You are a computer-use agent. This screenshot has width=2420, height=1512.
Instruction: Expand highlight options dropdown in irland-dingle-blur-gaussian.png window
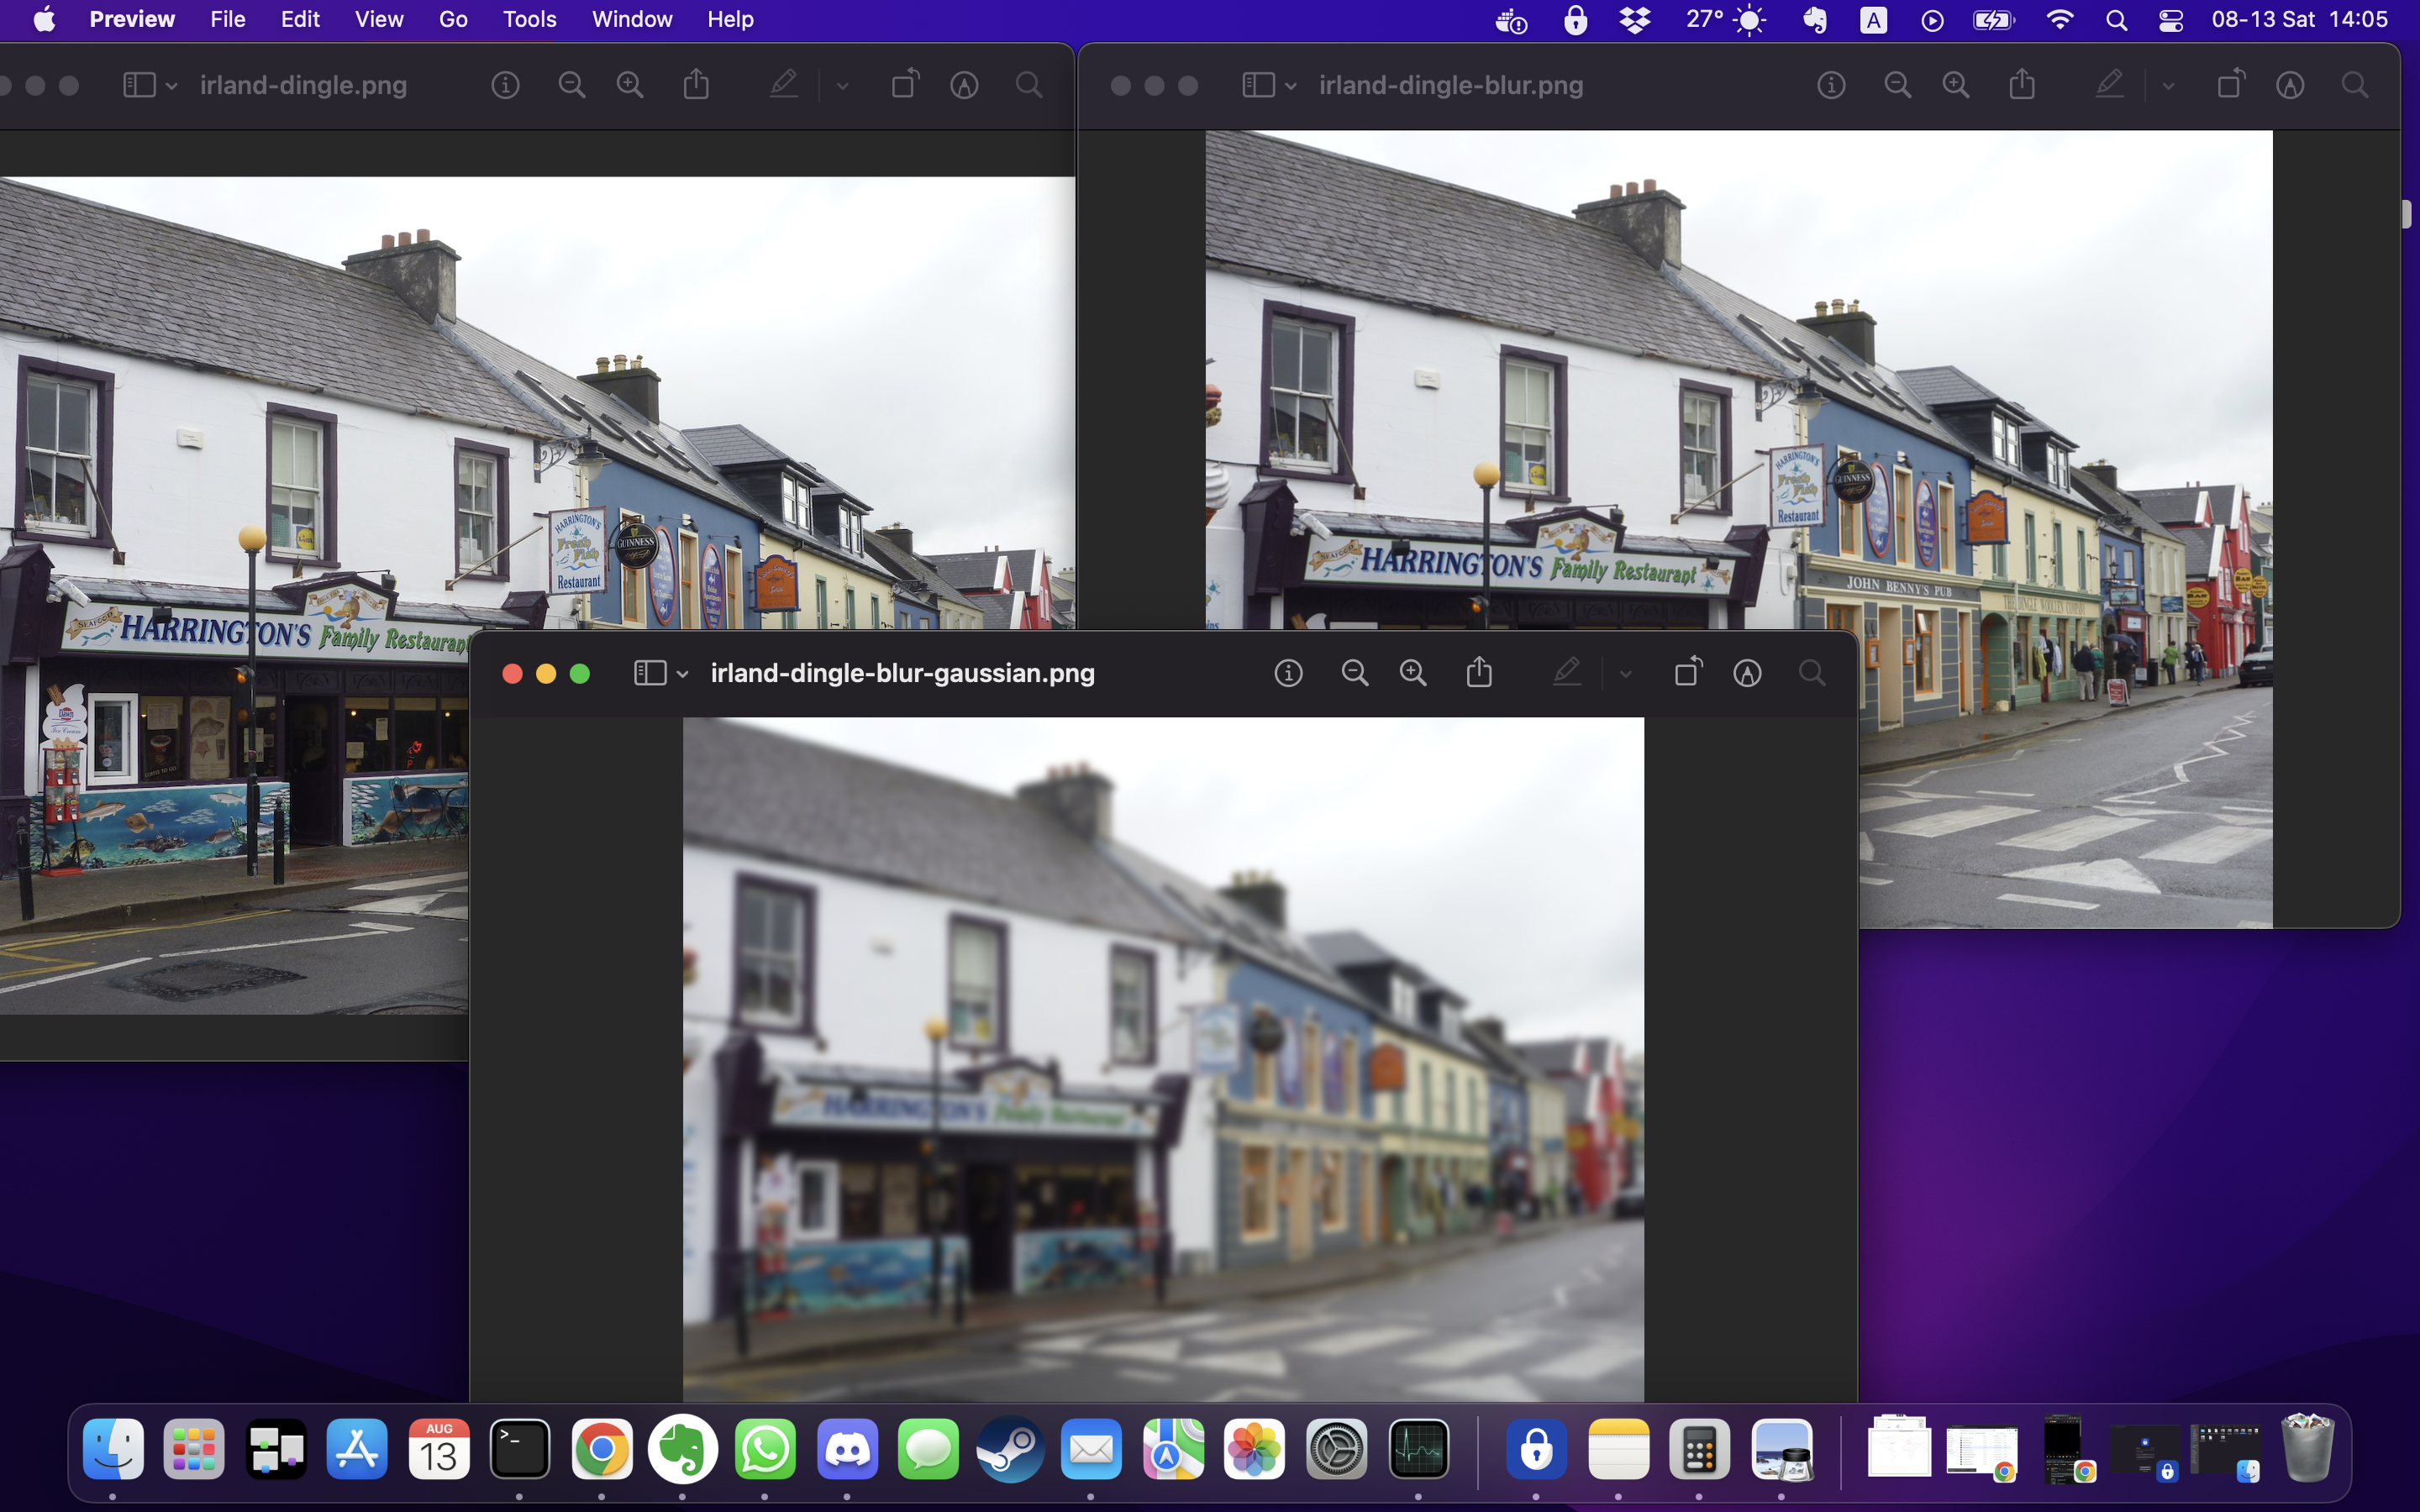click(1626, 674)
